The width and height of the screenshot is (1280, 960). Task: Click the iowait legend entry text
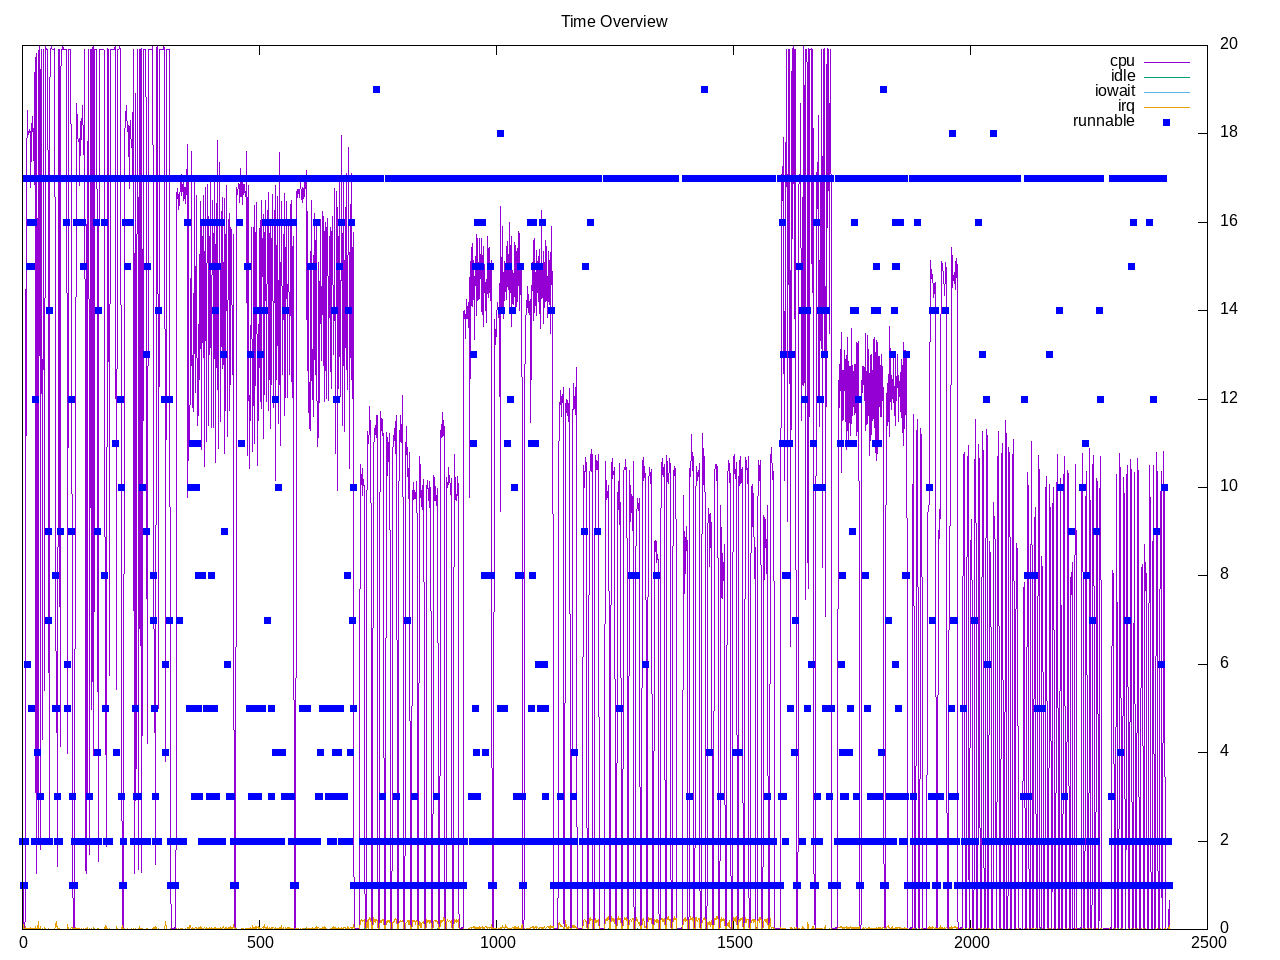point(1114,91)
